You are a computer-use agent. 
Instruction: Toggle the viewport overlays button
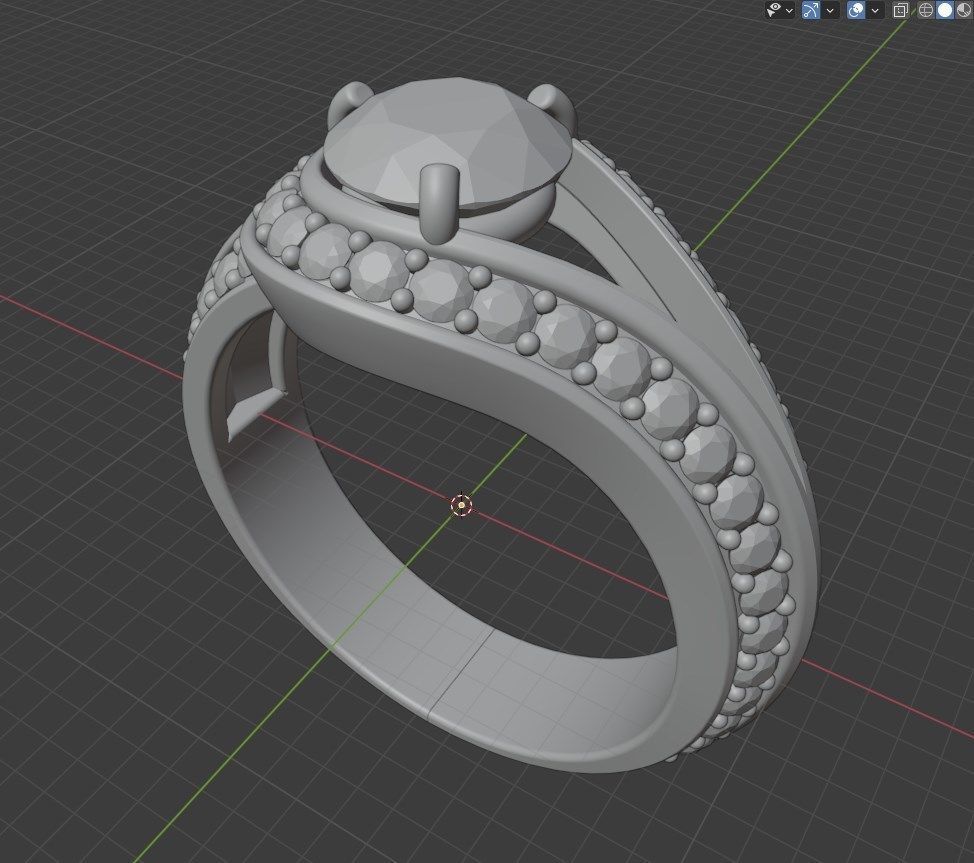[x=856, y=10]
